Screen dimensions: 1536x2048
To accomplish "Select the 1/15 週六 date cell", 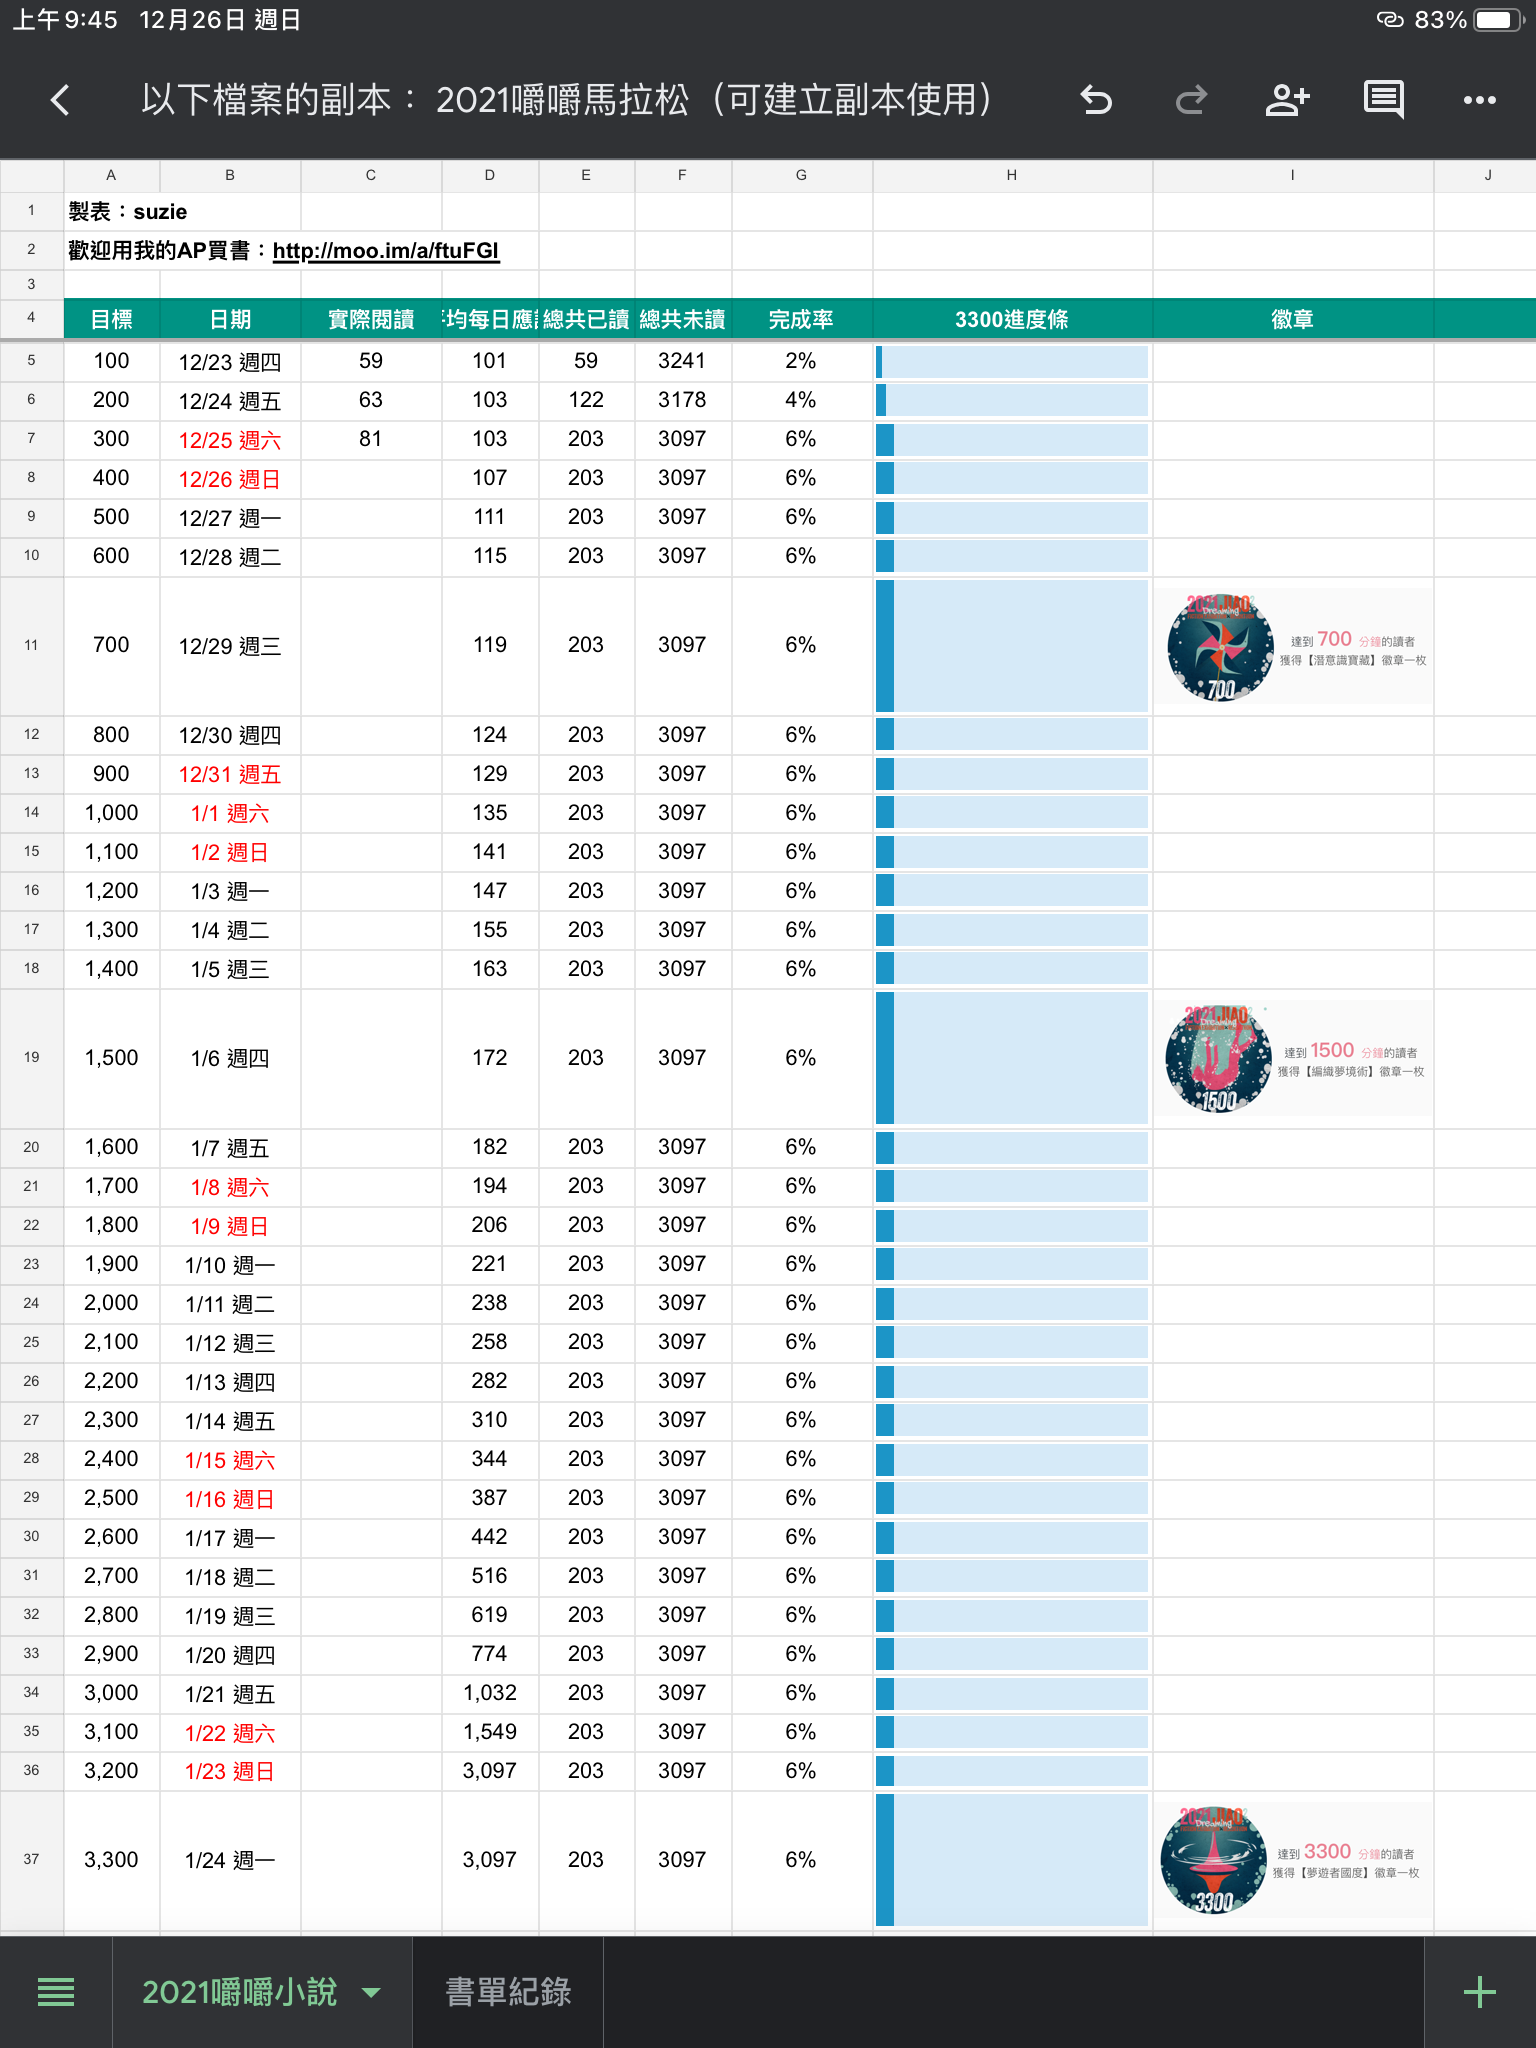I will [230, 1460].
